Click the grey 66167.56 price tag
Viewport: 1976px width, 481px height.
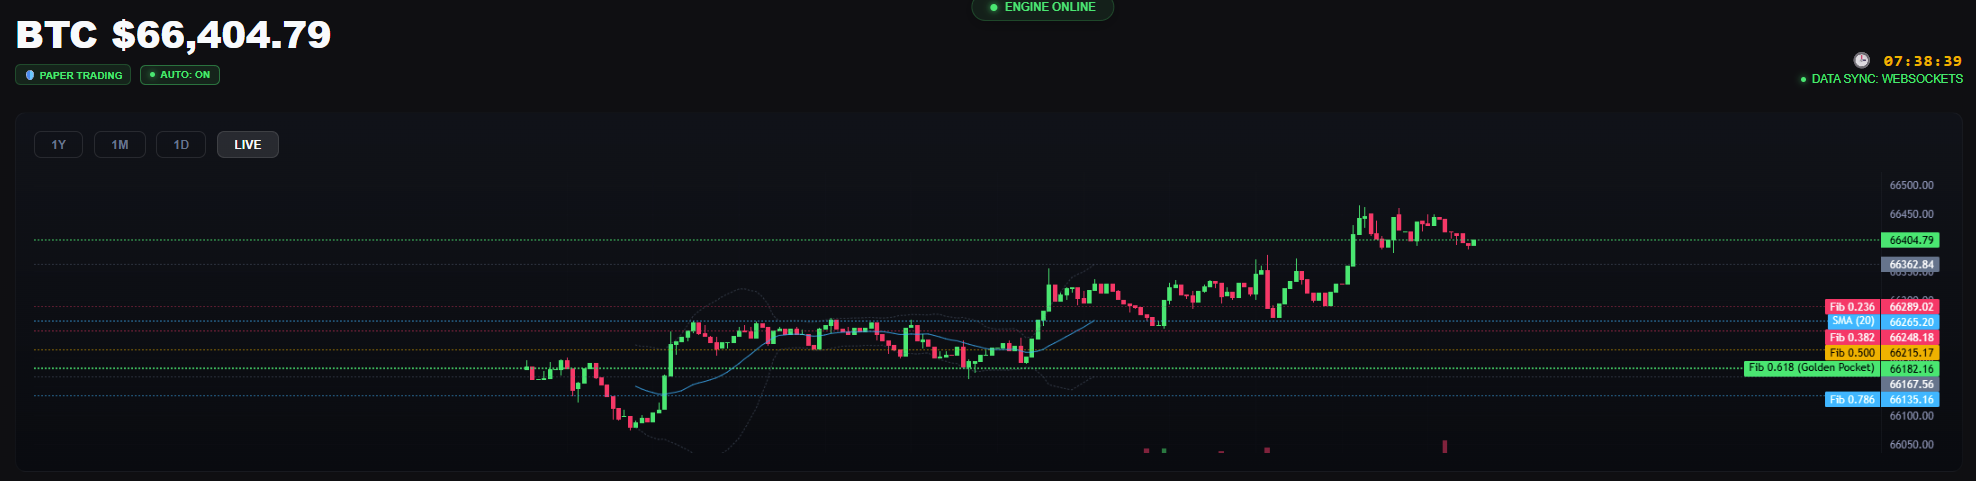pyautogui.click(x=1910, y=384)
